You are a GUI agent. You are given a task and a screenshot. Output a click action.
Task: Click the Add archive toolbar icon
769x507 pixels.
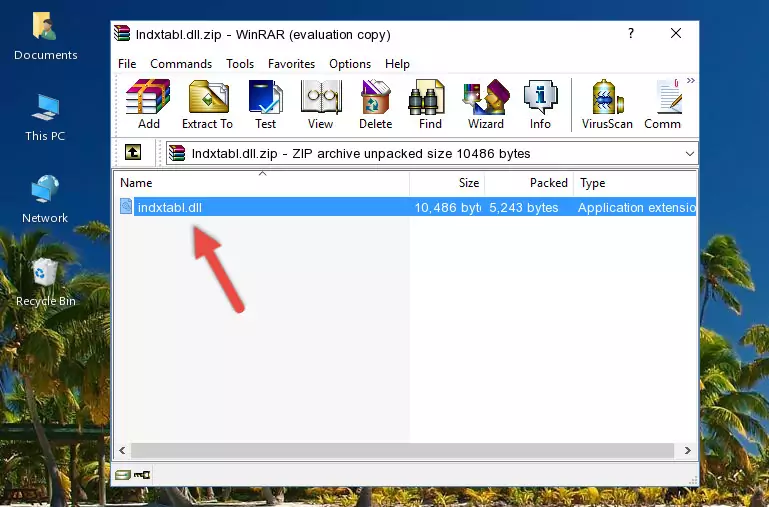[148, 104]
